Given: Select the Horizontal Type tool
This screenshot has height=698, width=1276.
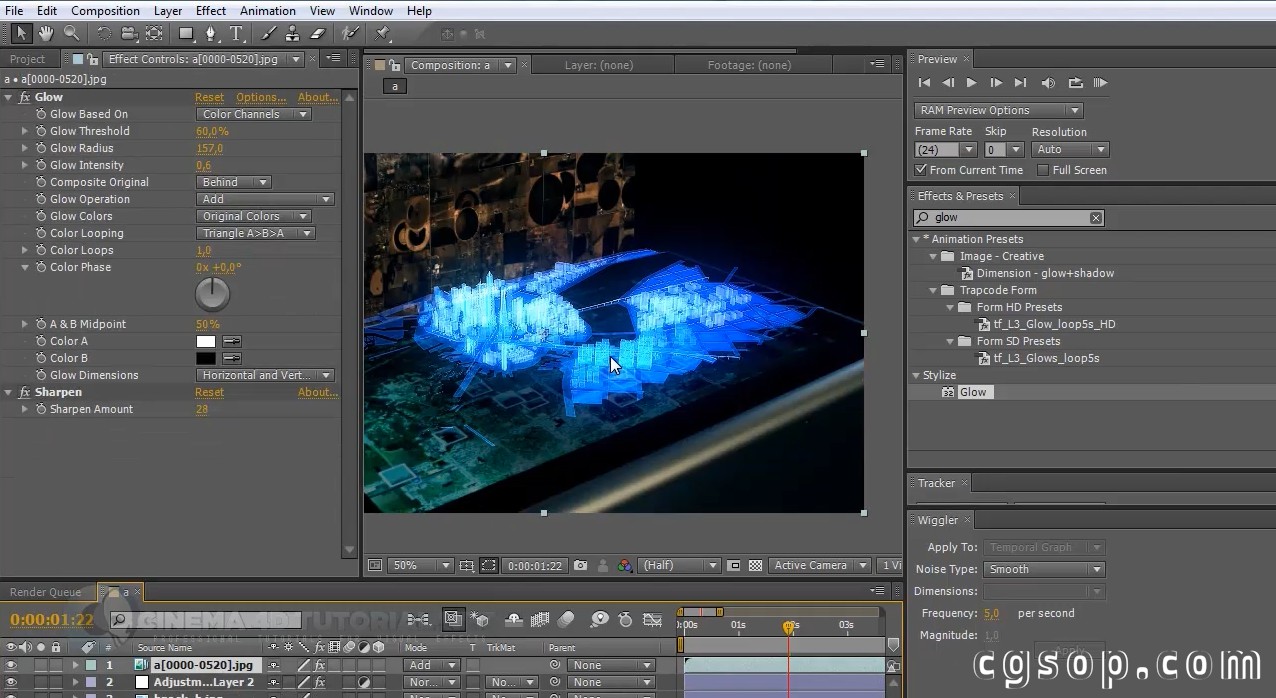Looking at the screenshot, I should pos(236,34).
